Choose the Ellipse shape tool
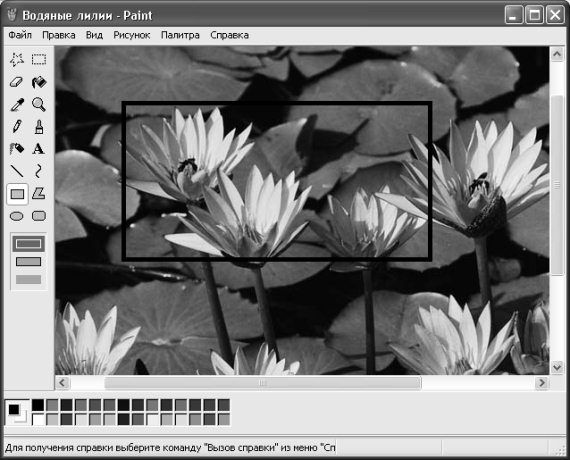Screen dimensions: 570x460 (x=17, y=216)
